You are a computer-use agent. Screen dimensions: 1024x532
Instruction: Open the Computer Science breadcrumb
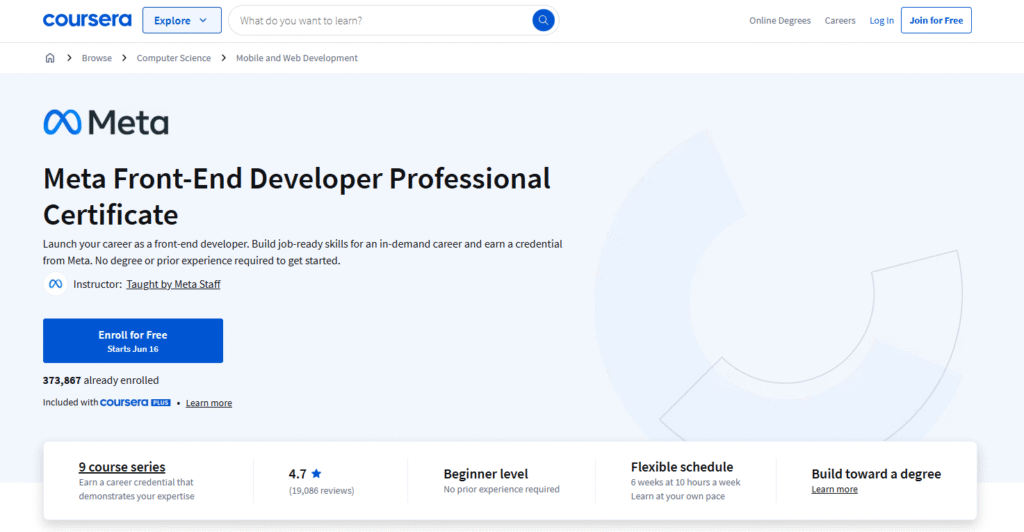click(x=174, y=58)
